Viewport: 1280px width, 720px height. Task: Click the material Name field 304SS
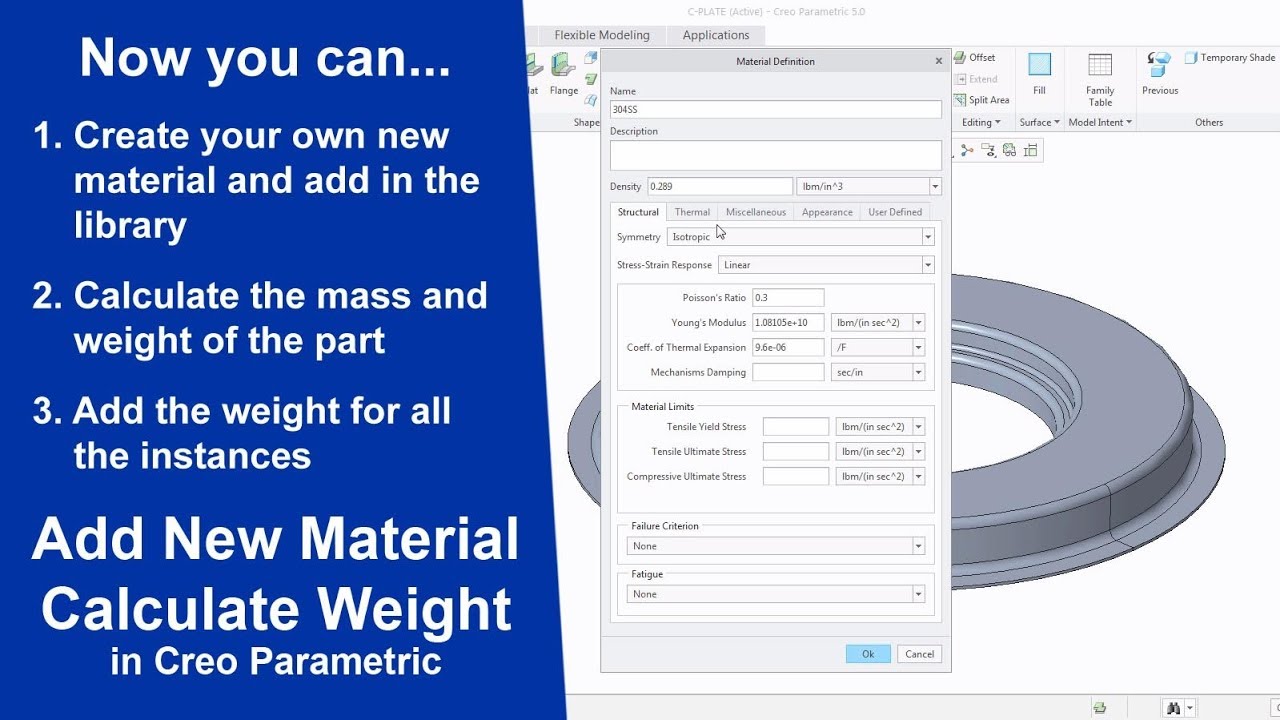pyautogui.click(x=776, y=109)
